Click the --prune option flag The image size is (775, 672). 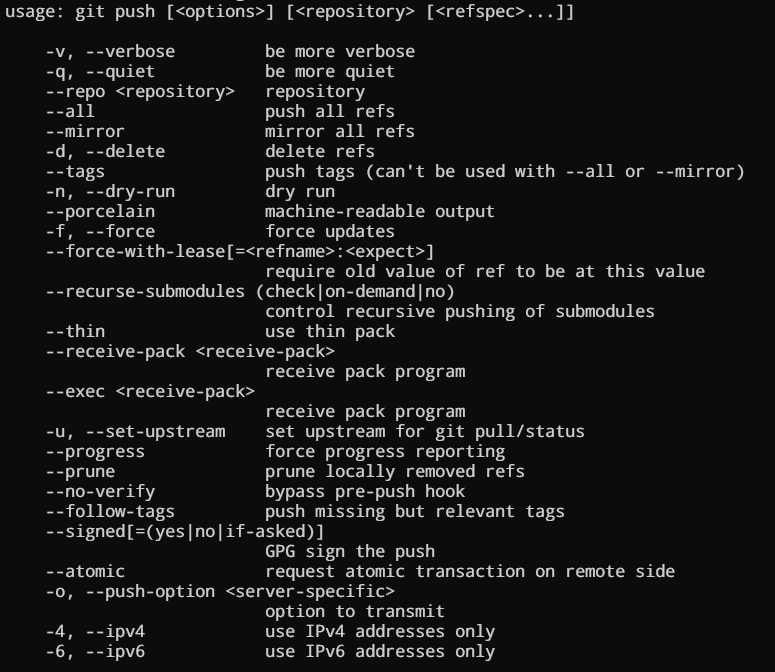(x=80, y=472)
